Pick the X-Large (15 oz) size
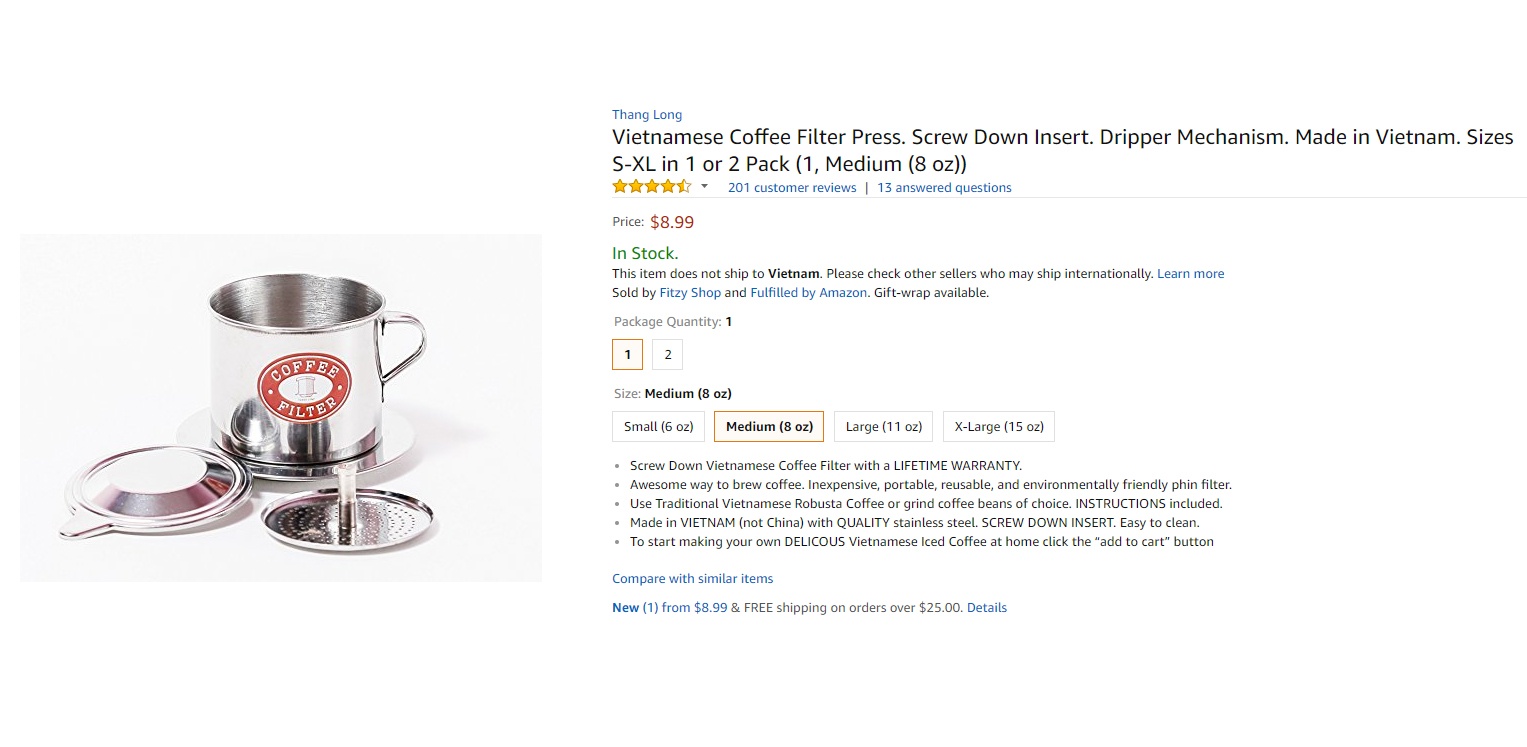Viewport: 1527px width, 747px height. [997, 426]
